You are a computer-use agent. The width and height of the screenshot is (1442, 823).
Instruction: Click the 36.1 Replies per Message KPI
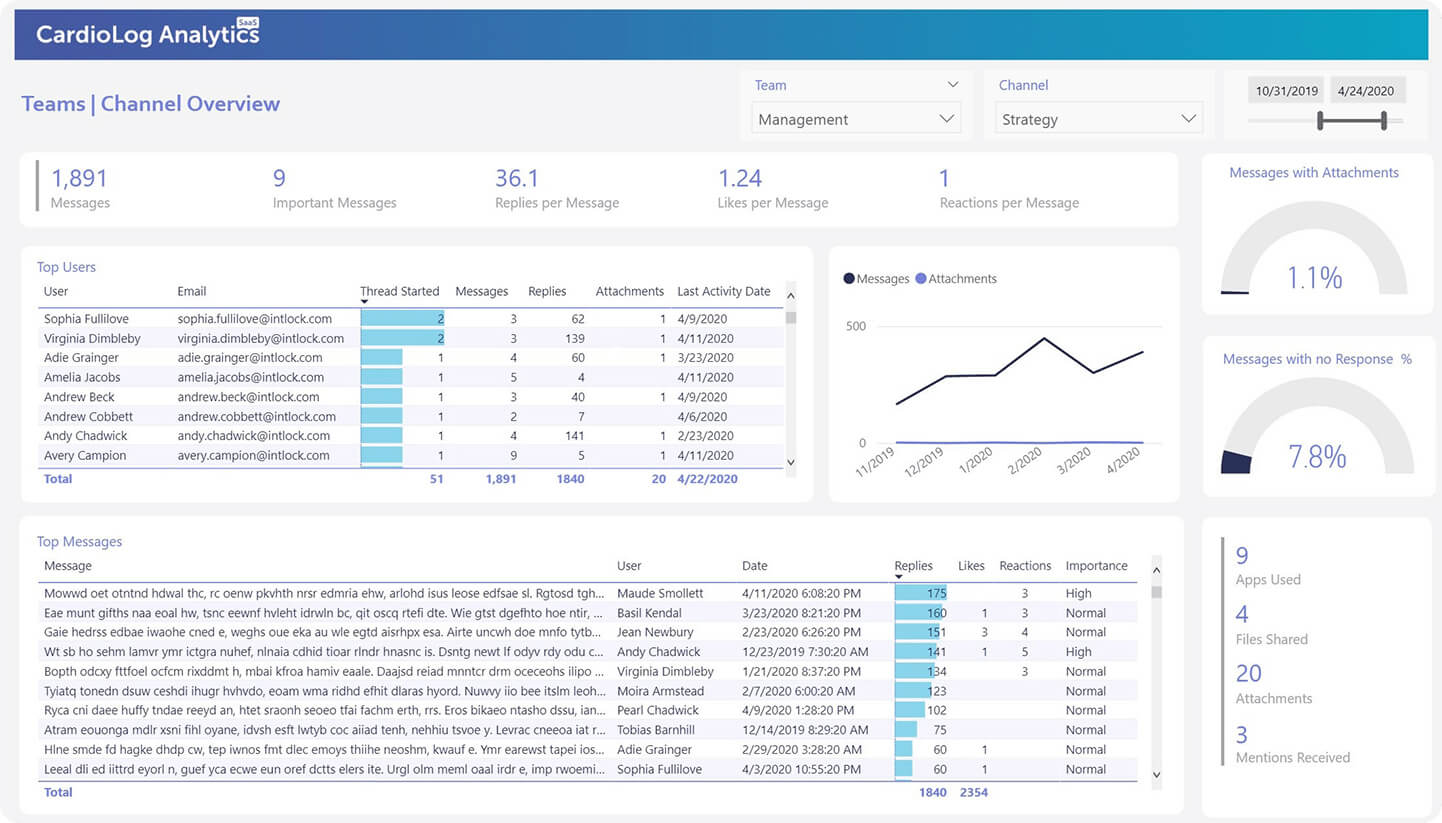click(557, 188)
